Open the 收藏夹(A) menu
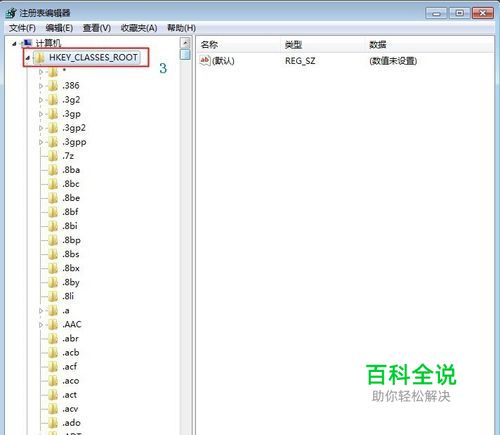This screenshot has height=435, width=500. 139,28
